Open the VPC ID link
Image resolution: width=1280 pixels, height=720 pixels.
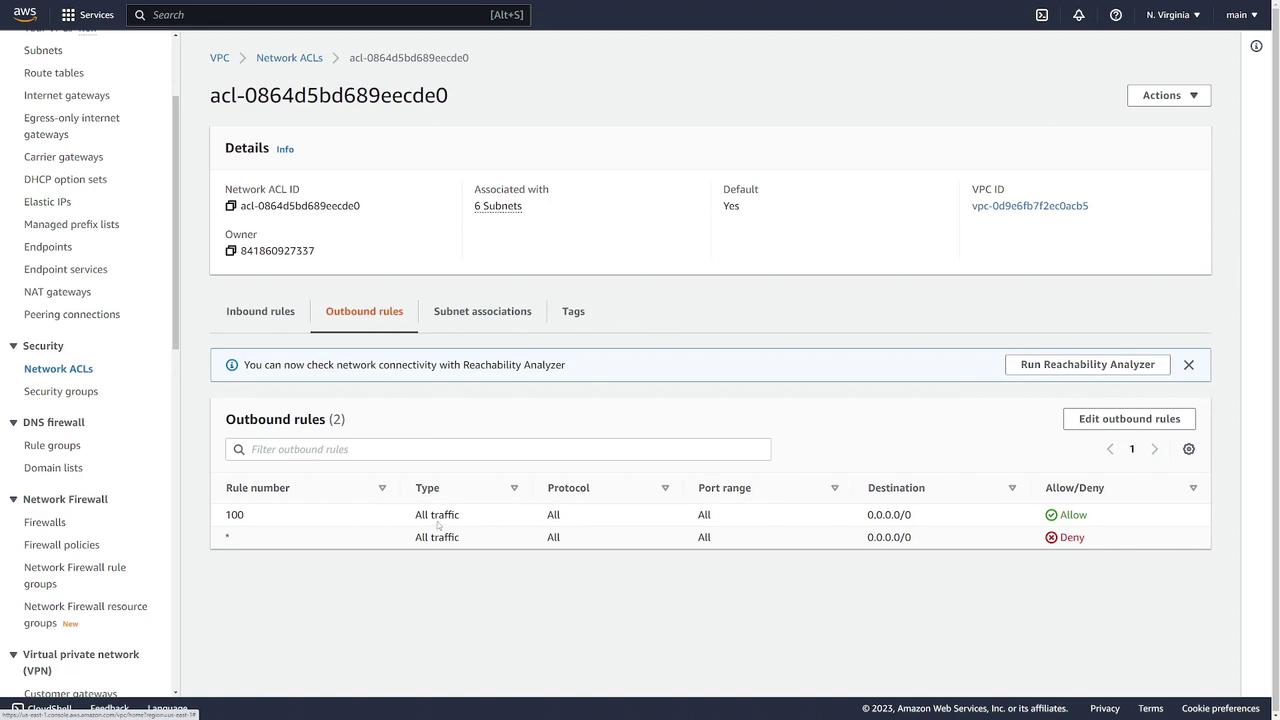pos(1029,206)
